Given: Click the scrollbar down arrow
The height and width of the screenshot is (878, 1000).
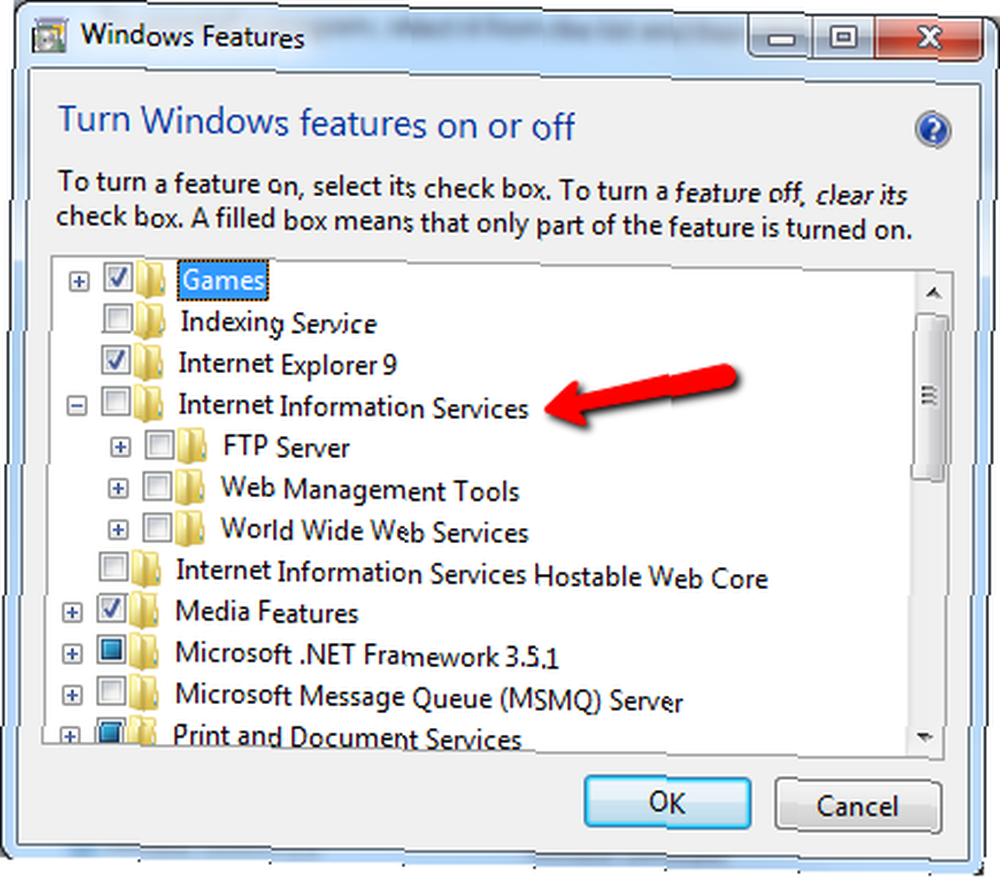Looking at the screenshot, I should point(925,737).
